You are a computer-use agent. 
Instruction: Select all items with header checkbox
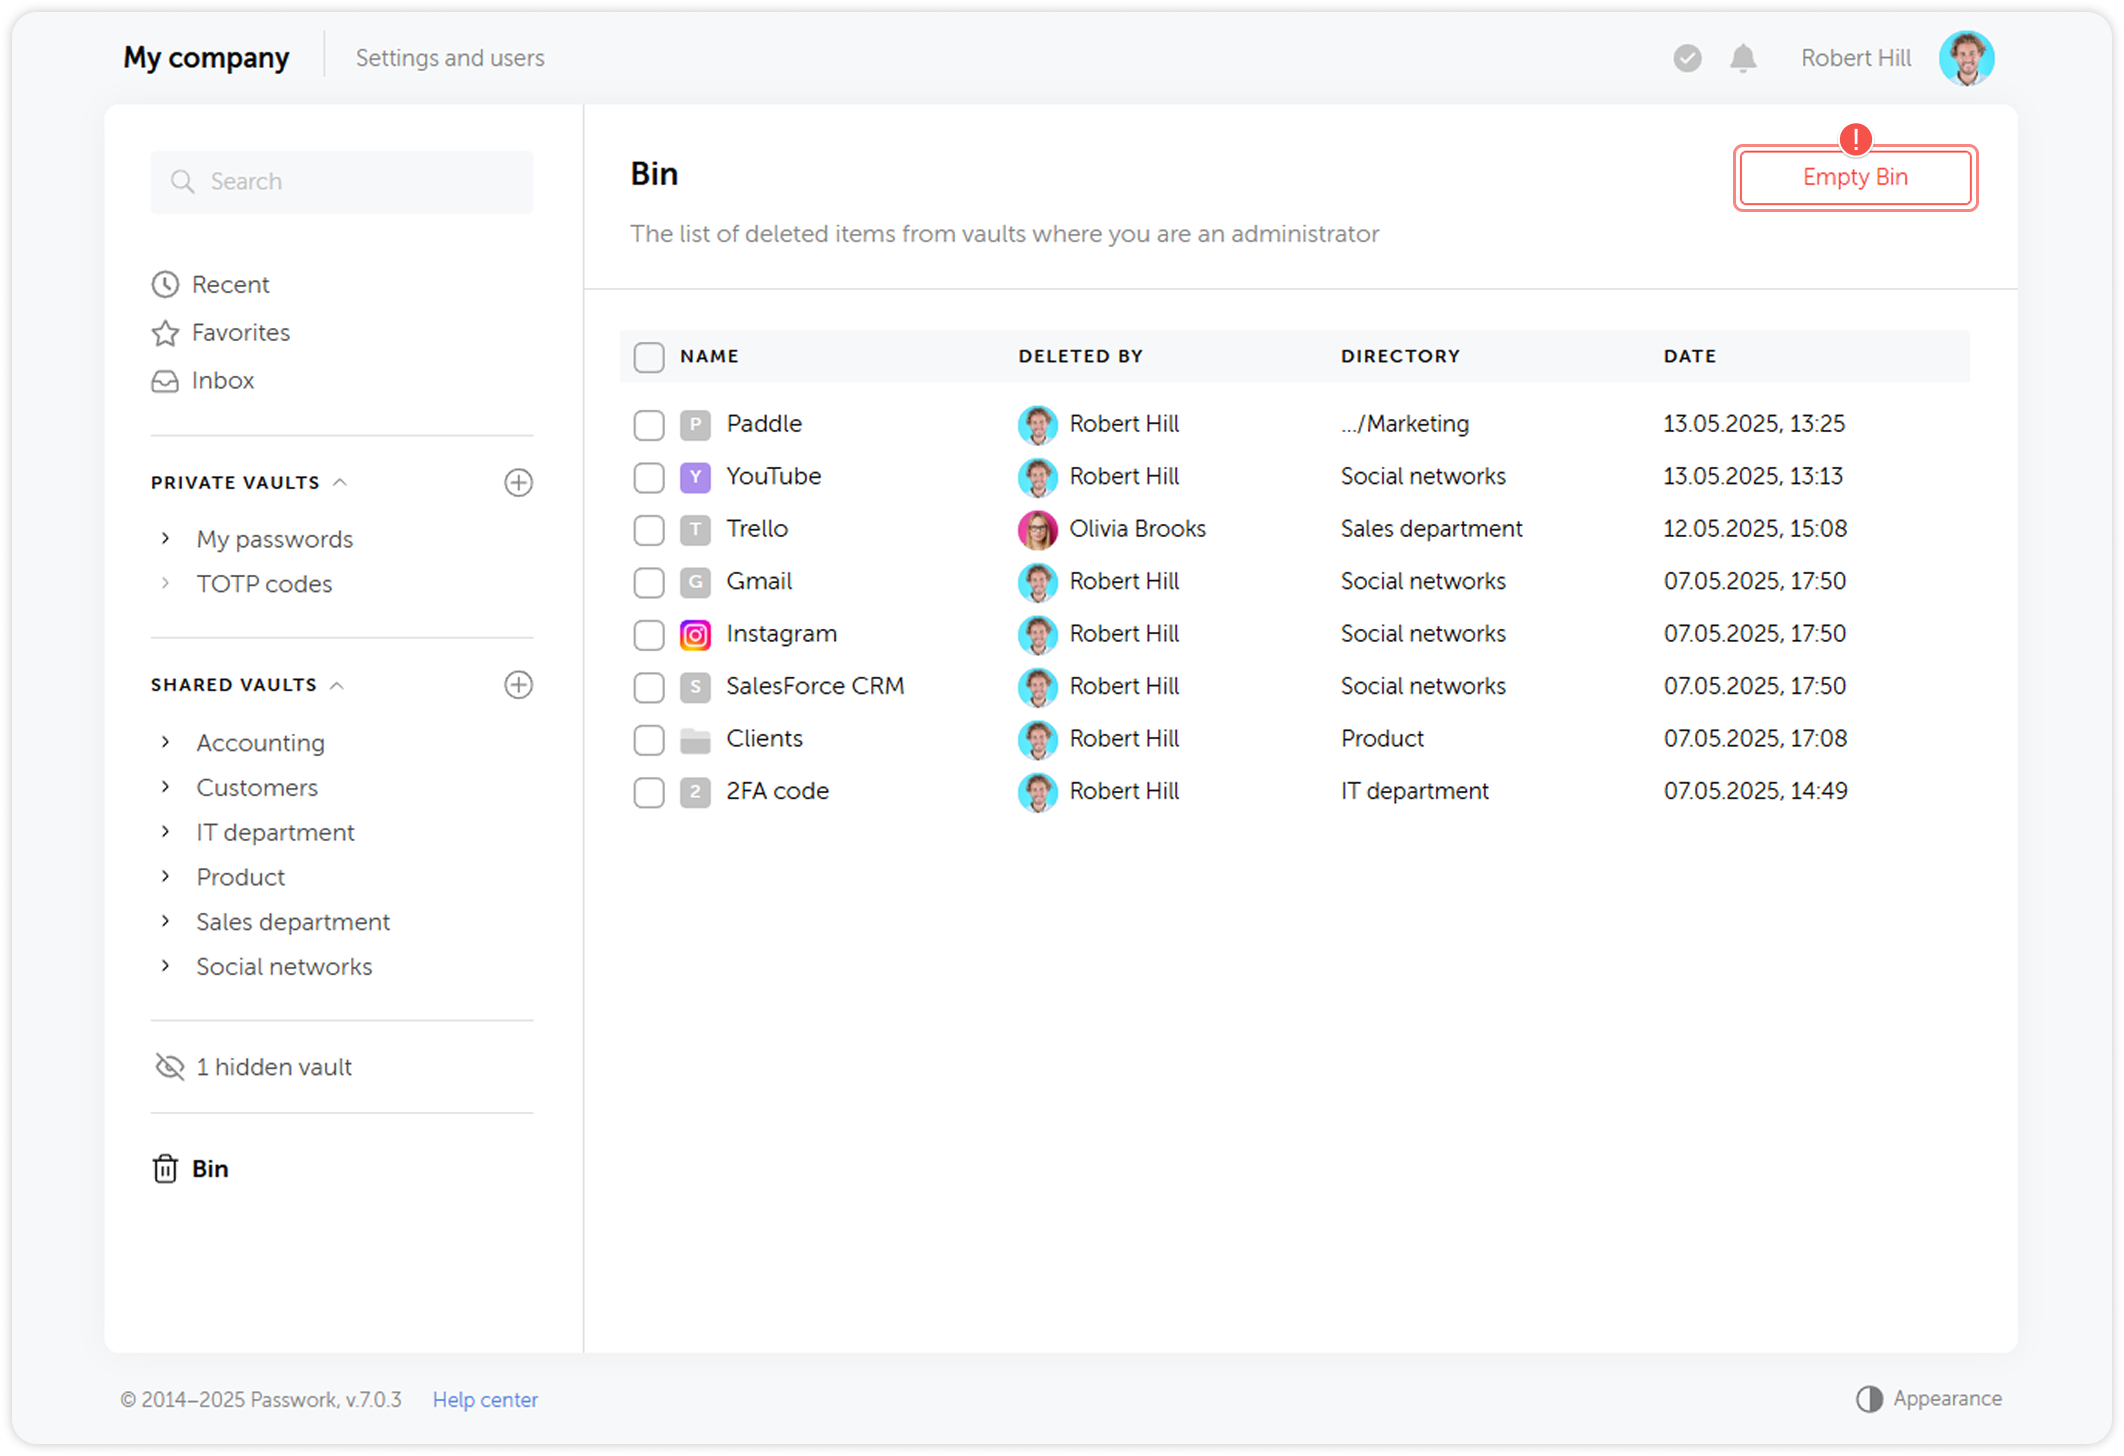pos(649,357)
